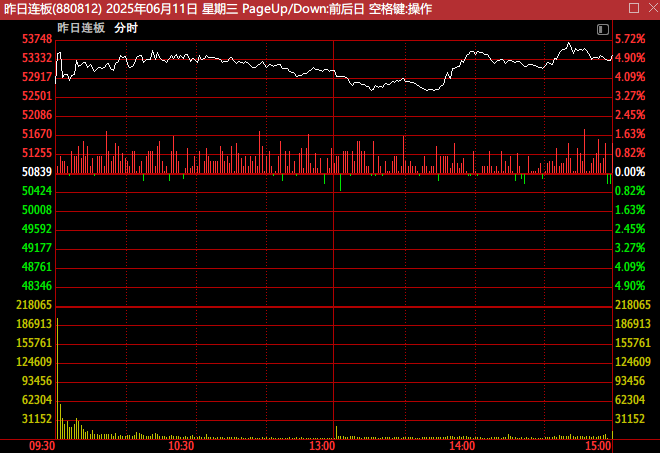Click the PageUp/Down:前后日 hint in title

(303, 9)
